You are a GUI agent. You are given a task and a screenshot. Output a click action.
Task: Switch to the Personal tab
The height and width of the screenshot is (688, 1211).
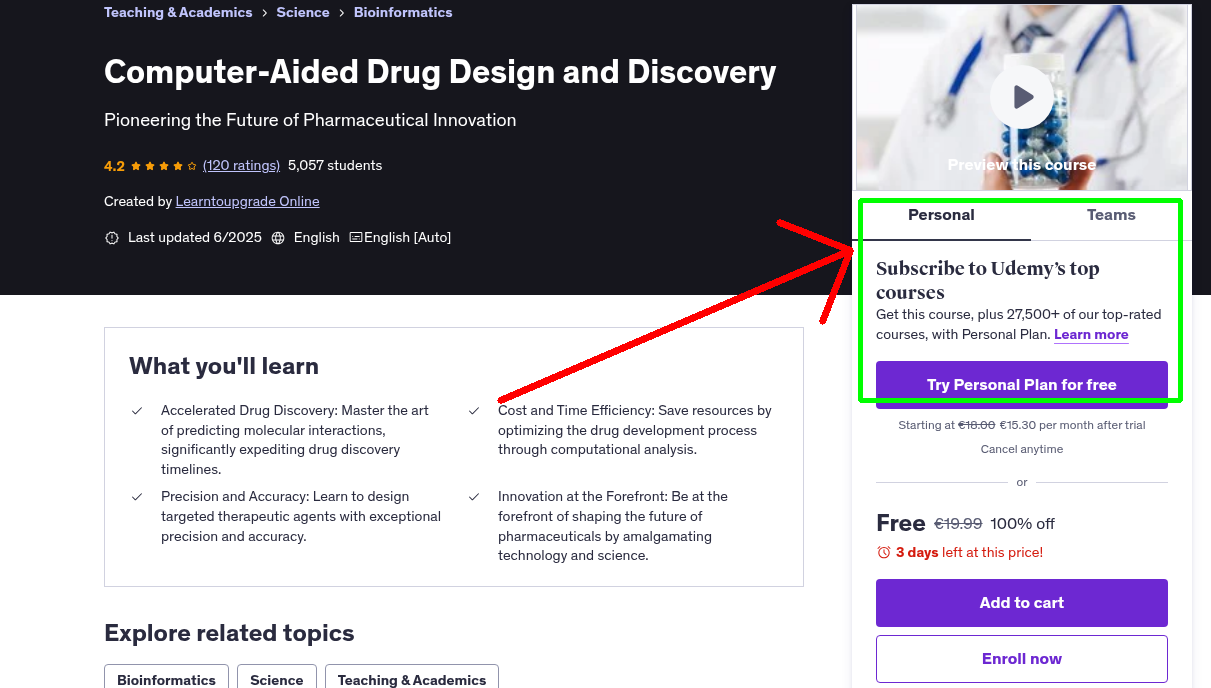[941, 215]
